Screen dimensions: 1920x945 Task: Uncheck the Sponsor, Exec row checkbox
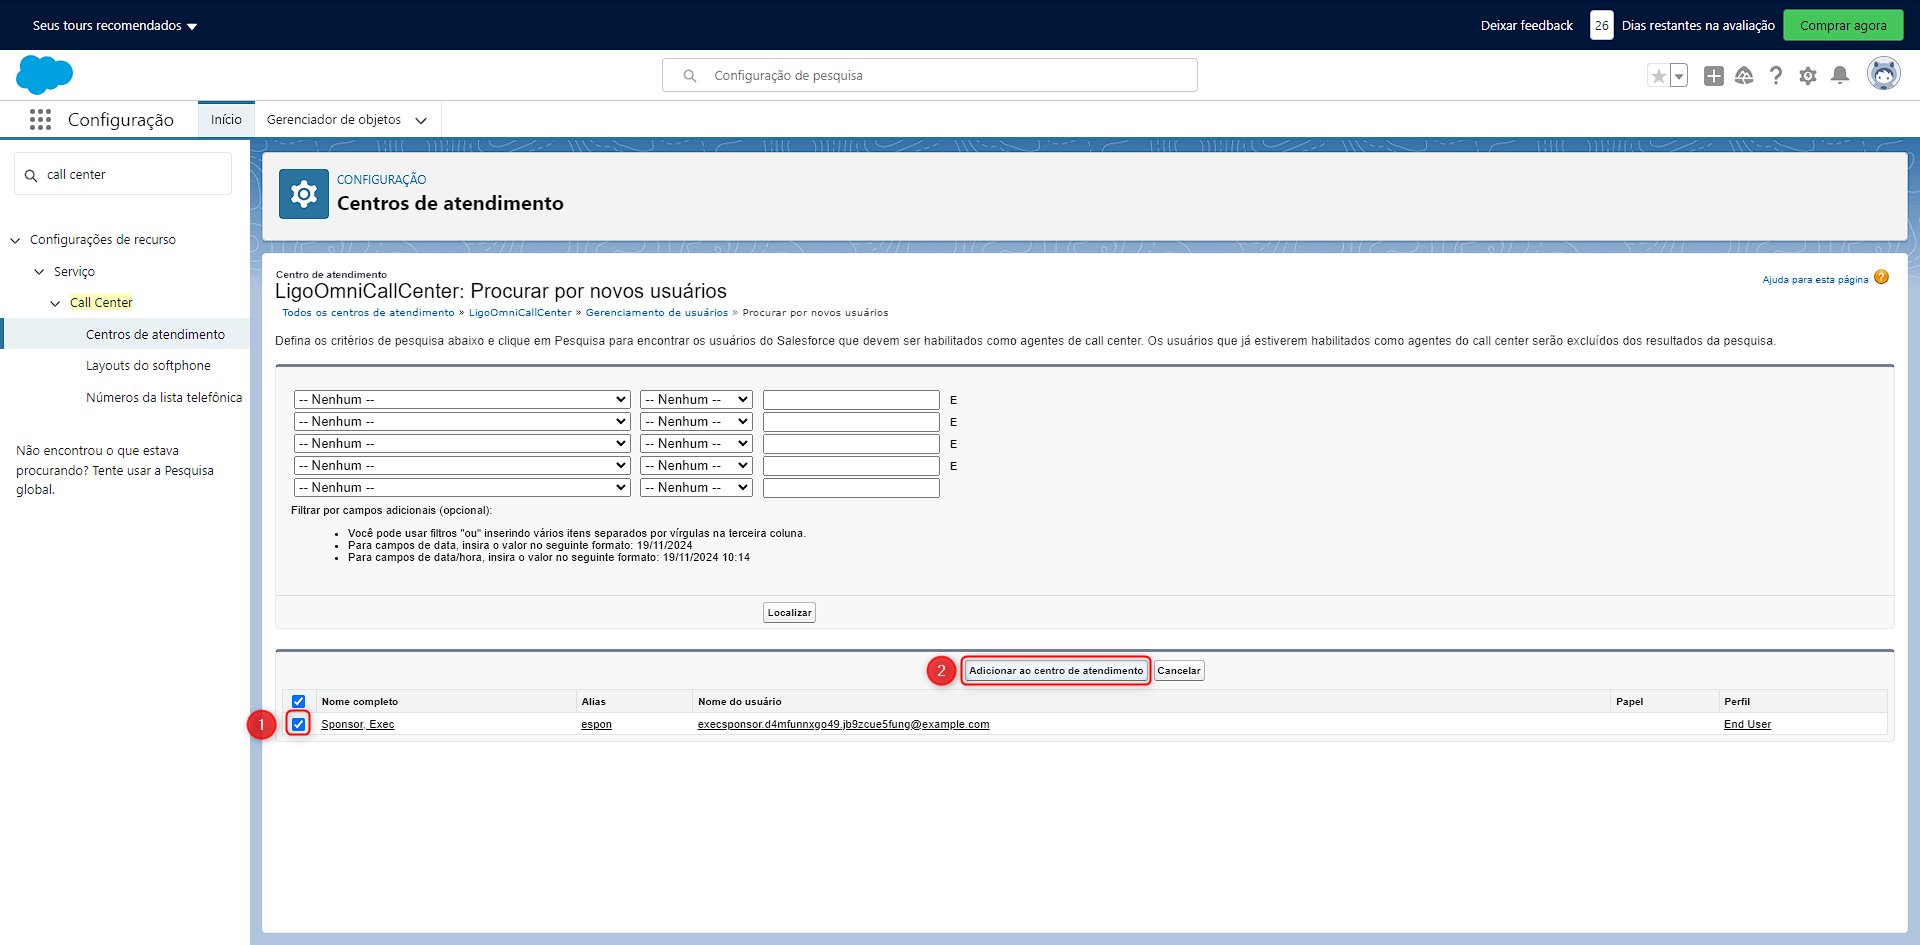tap(299, 724)
